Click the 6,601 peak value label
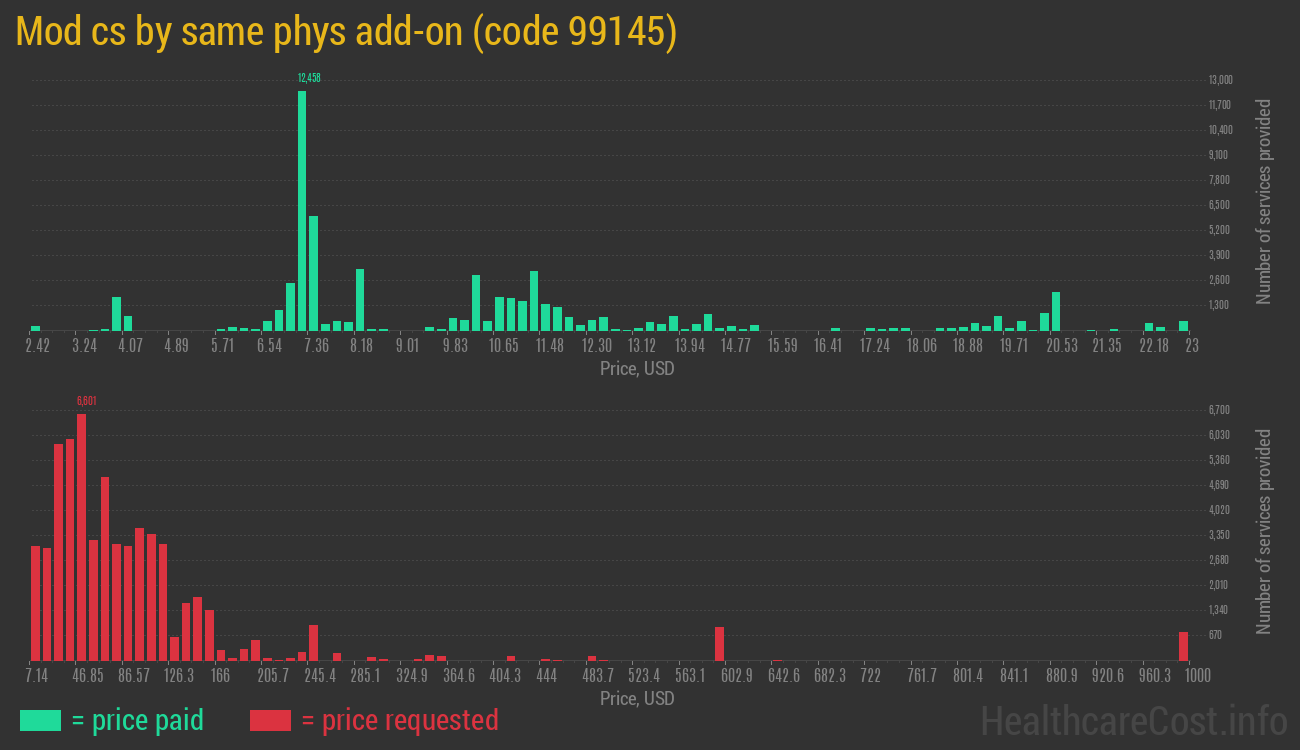 [x=87, y=401]
